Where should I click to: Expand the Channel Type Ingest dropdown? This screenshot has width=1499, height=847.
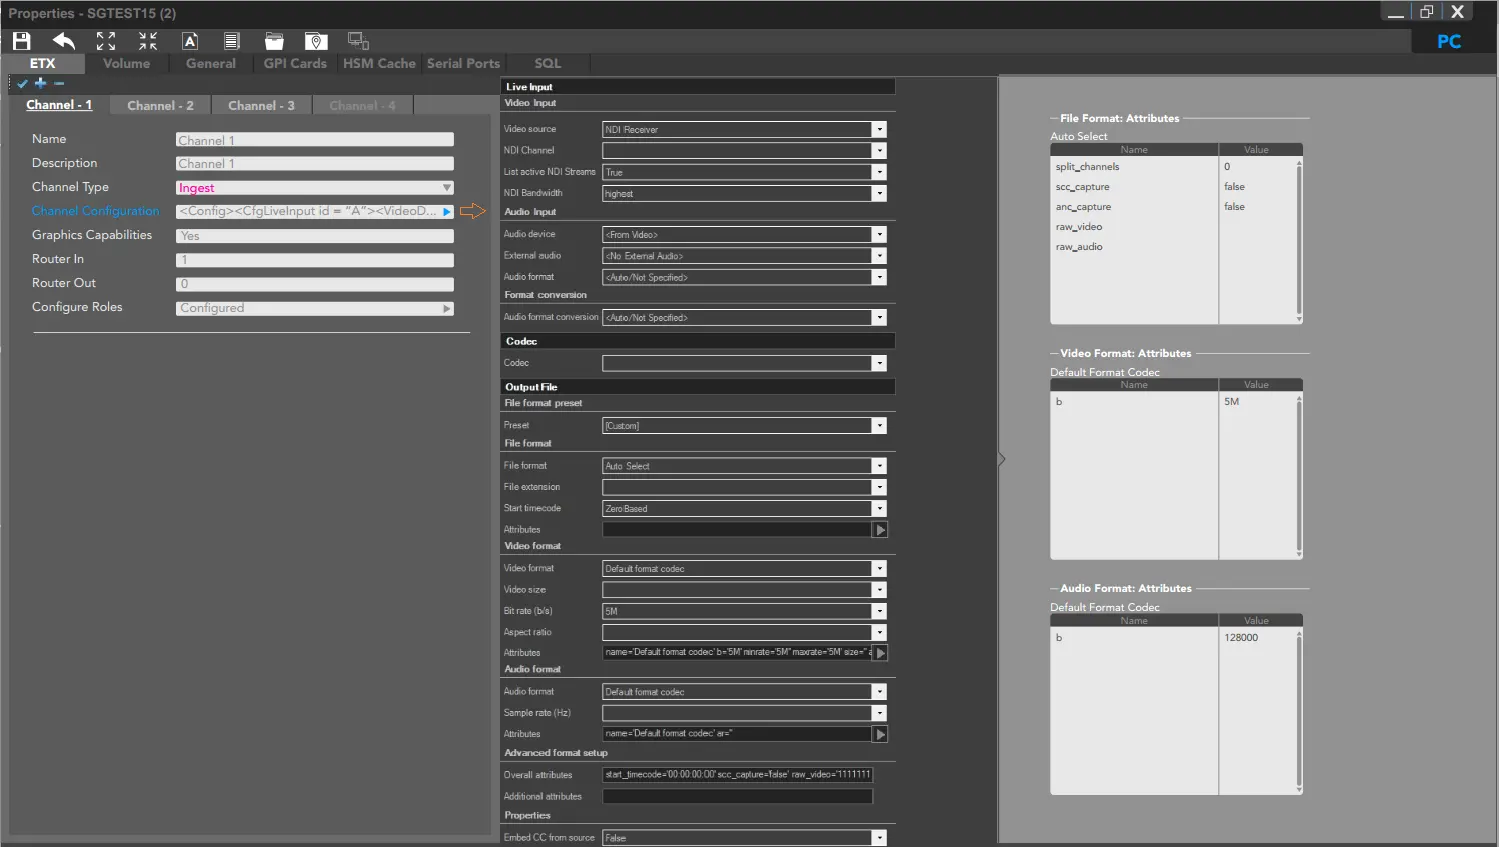[x=446, y=188]
